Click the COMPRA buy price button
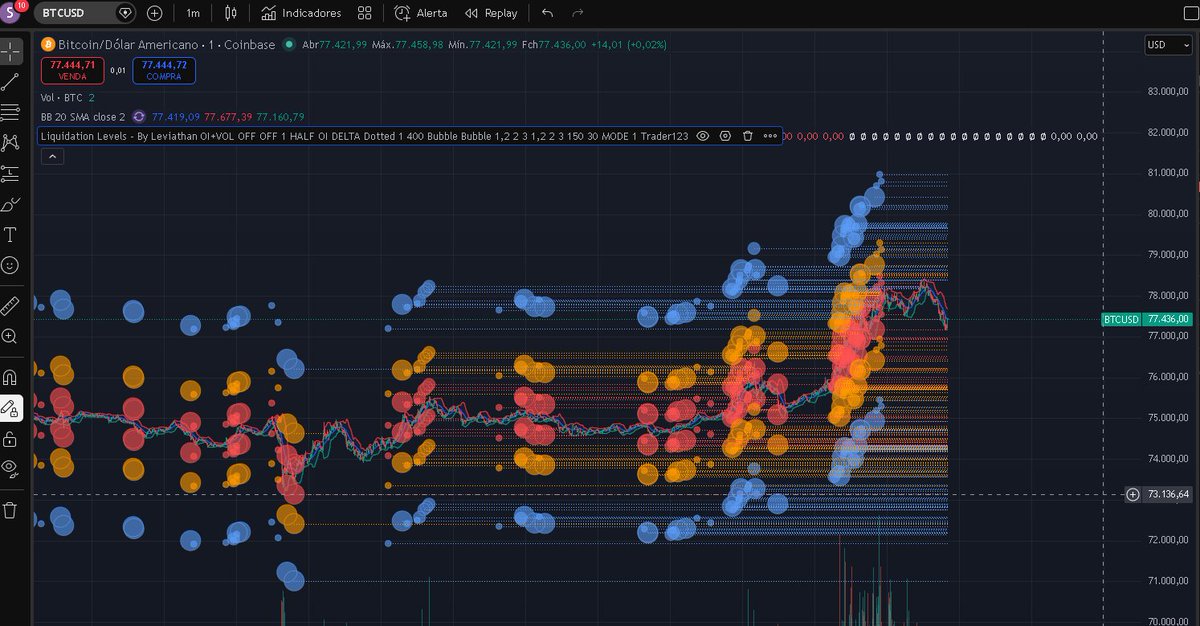Screen dimensions: 1200x626 pos(164,70)
